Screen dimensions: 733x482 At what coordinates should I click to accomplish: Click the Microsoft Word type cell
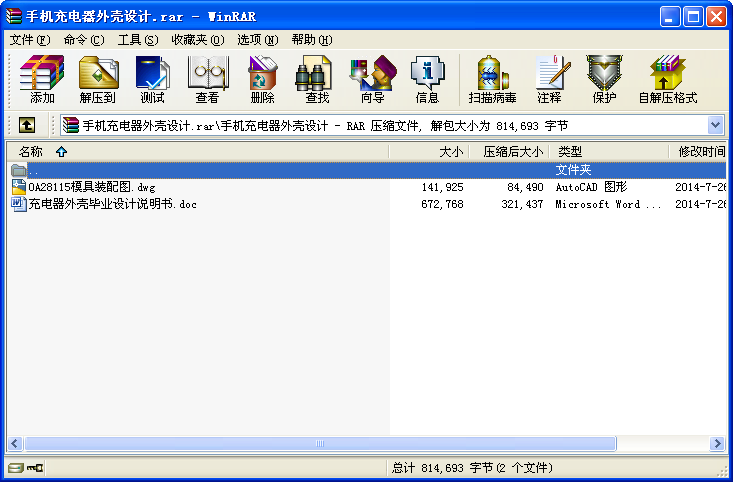click(608, 204)
